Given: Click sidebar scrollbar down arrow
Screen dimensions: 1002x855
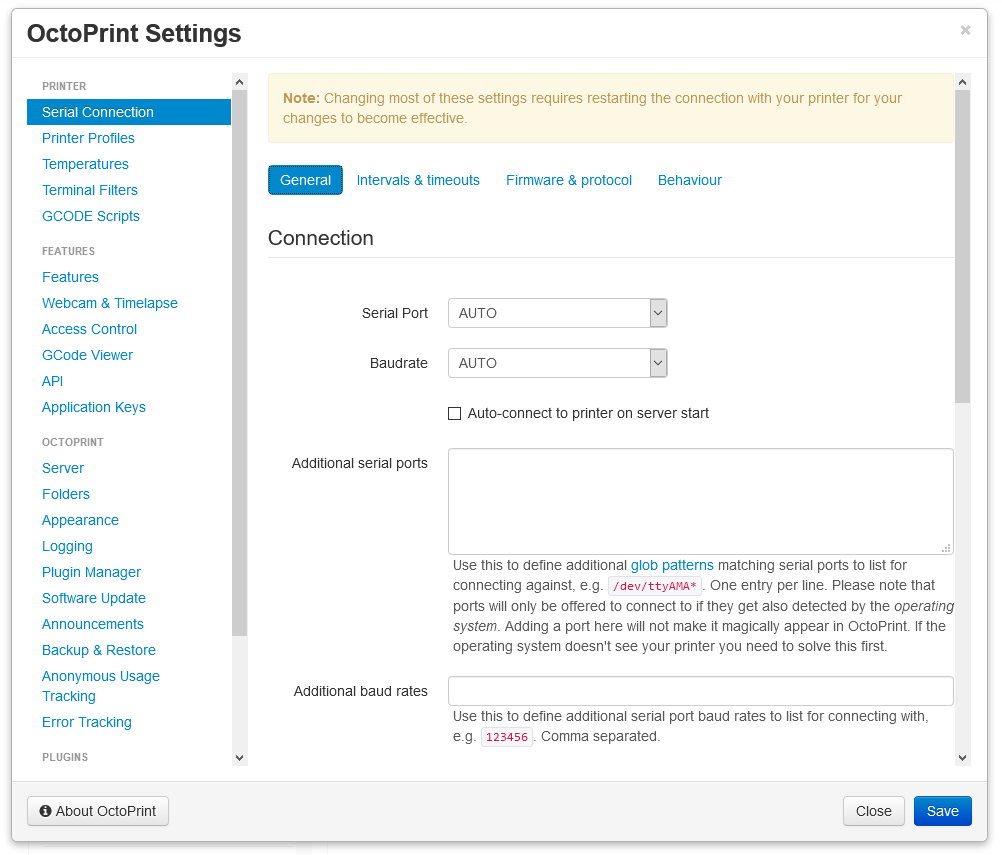Looking at the screenshot, I should coord(240,758).
